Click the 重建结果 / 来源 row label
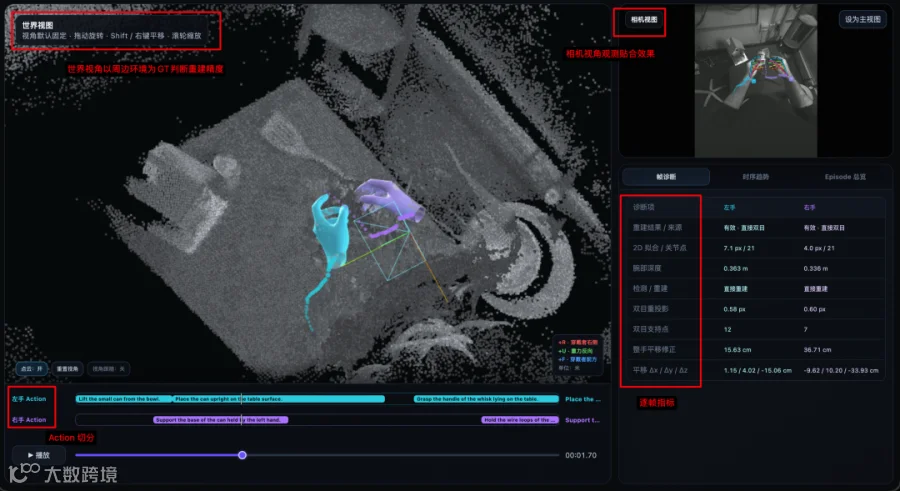The height and width of the screenshot is (491, 900). [657, 227]
